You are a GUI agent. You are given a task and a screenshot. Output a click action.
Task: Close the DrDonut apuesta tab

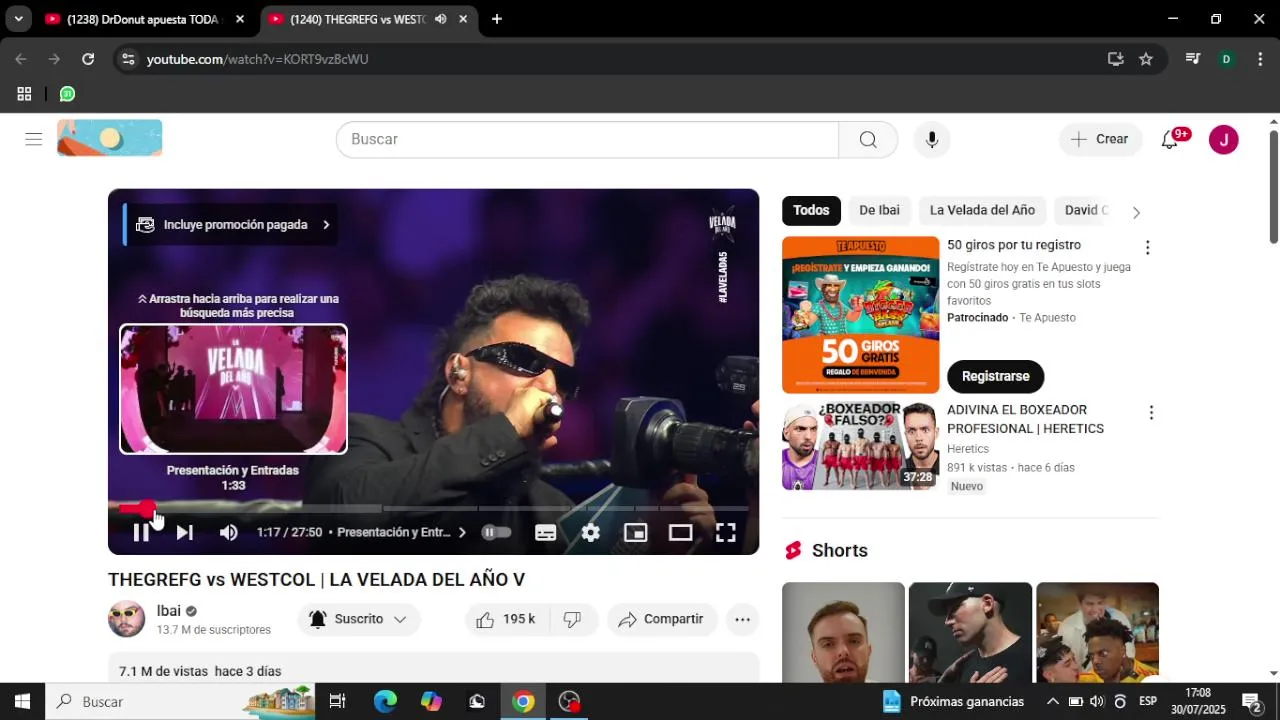(x=240, y=19)
